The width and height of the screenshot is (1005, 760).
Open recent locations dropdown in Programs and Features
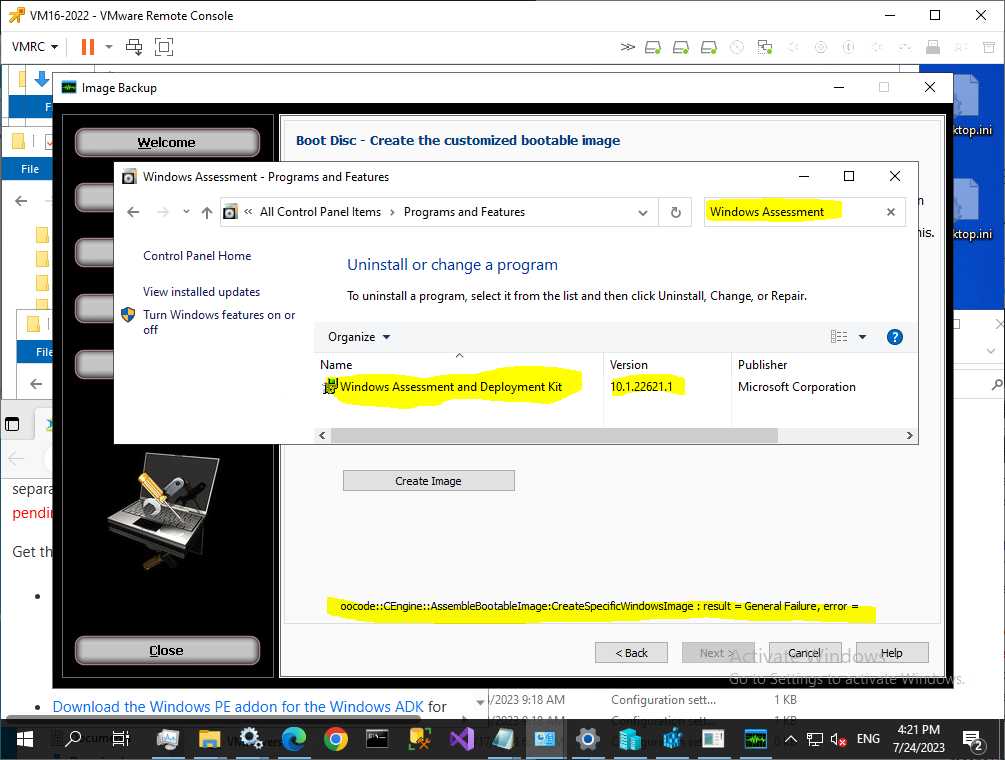(x=186, y=211)
